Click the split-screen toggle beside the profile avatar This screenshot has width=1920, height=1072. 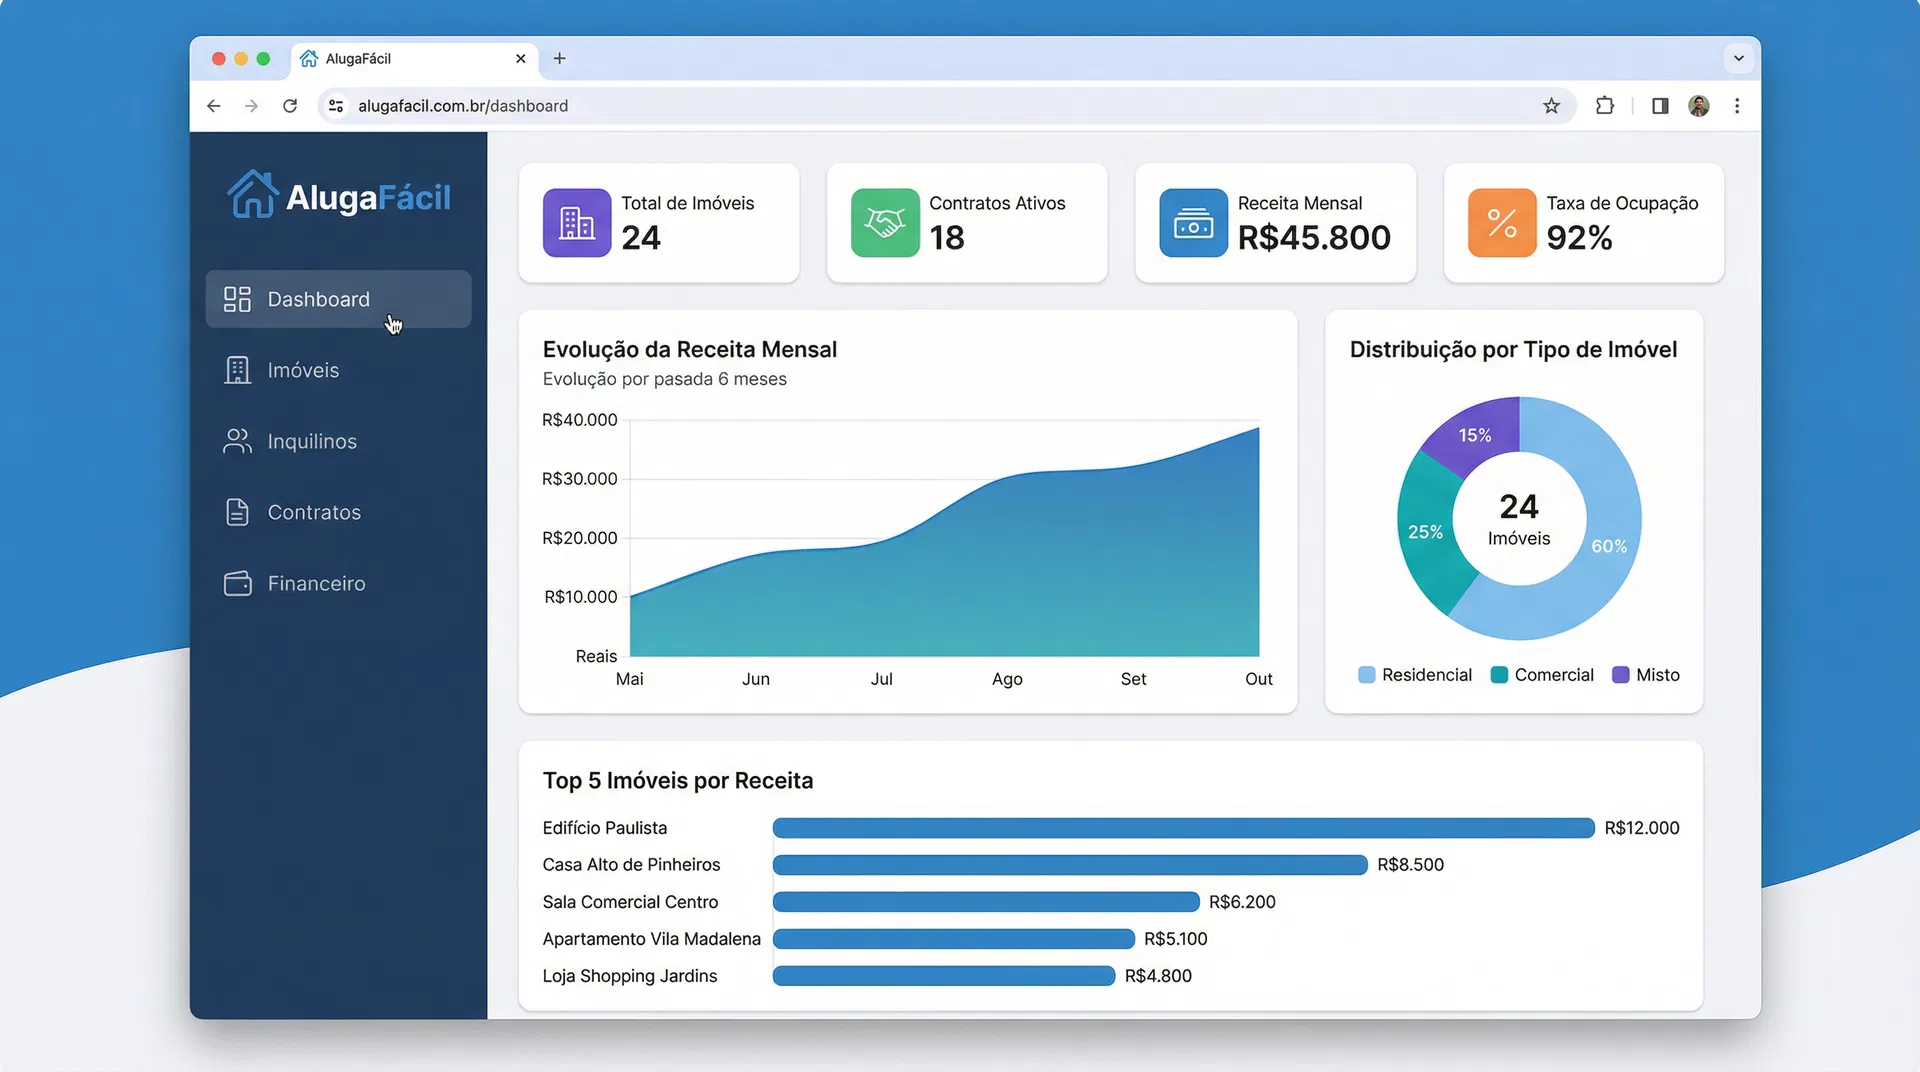tap(1660, 105)
